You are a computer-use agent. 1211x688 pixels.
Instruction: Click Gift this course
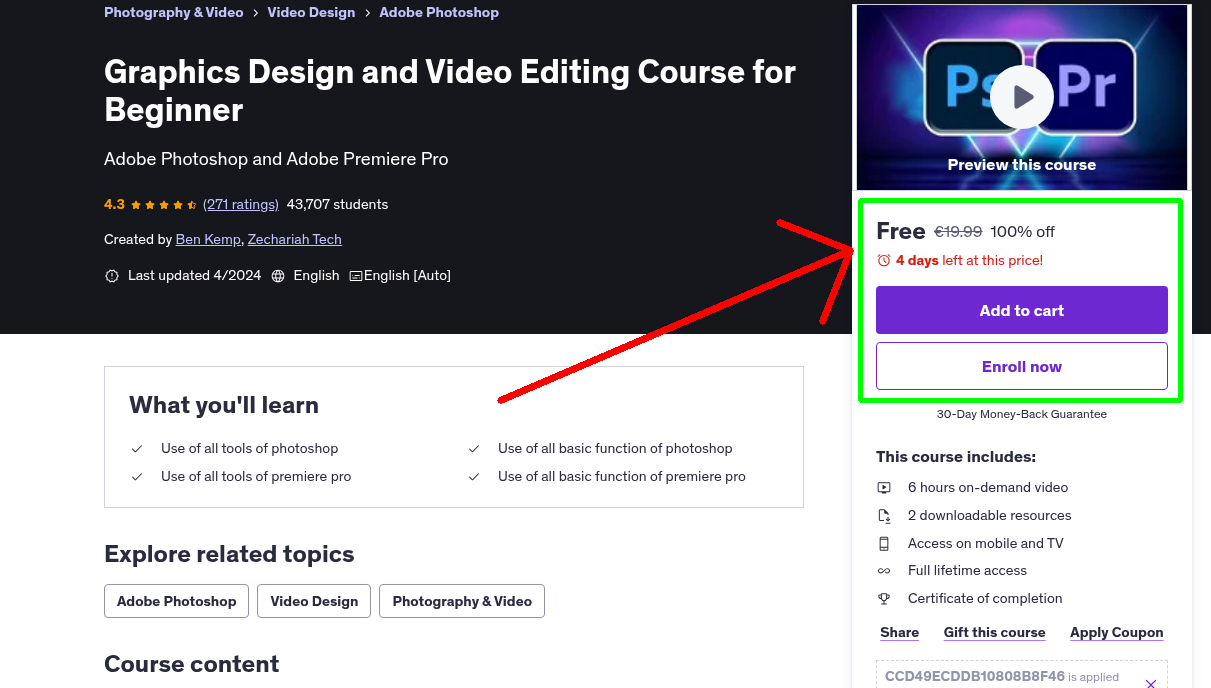(x=995, y=632)
